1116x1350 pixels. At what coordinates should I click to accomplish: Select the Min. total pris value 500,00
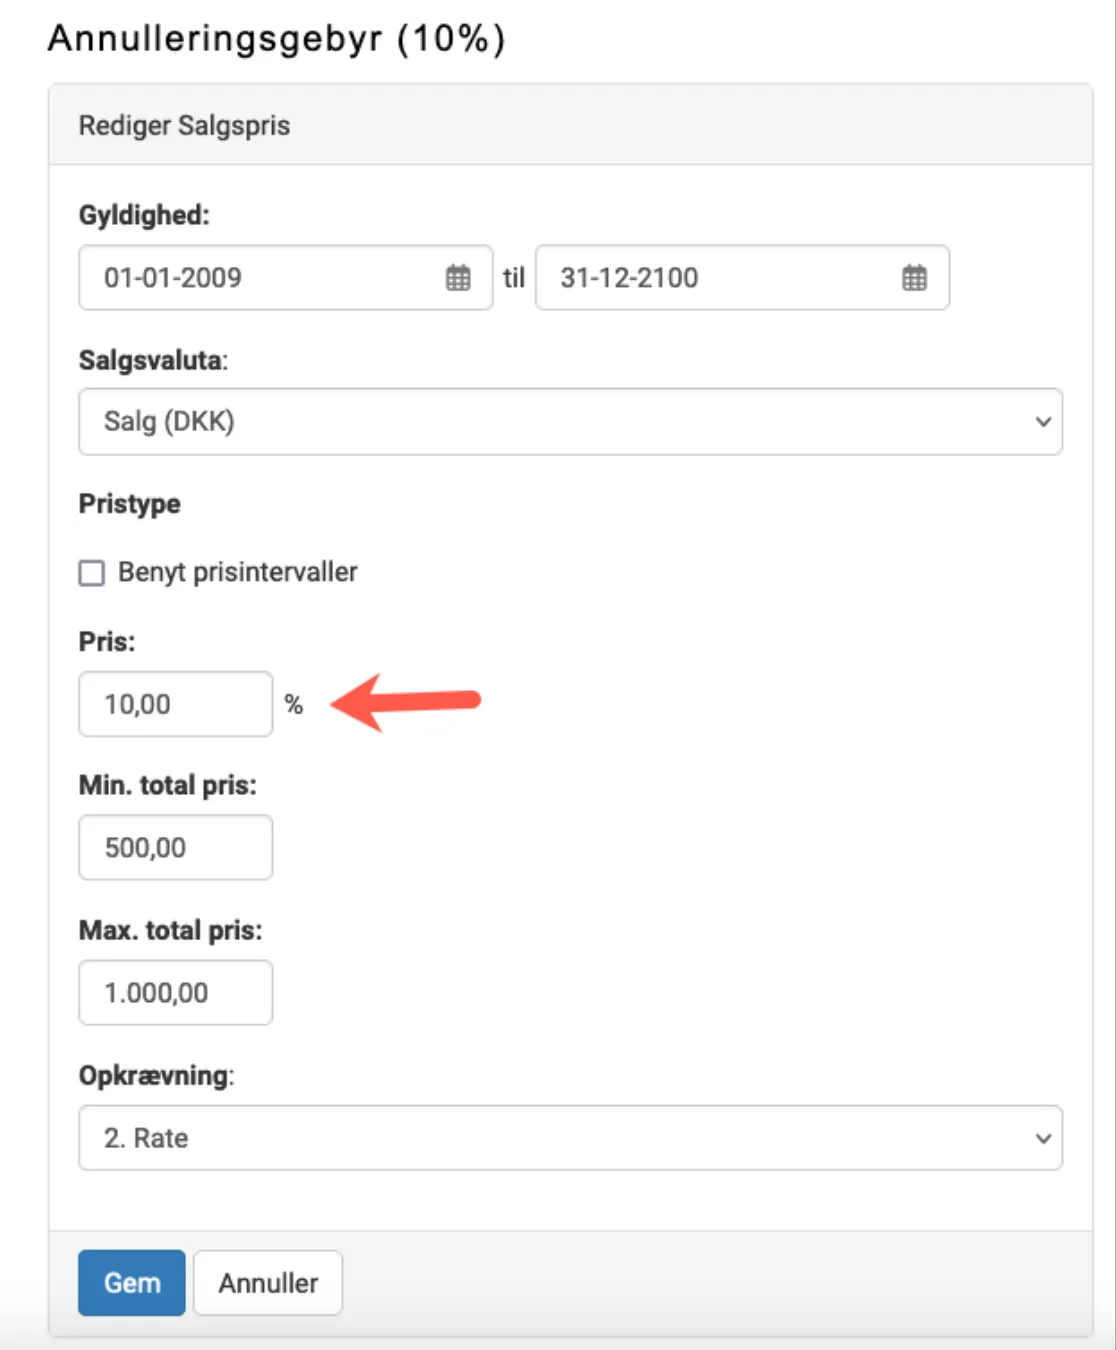[x=175, y=847]
